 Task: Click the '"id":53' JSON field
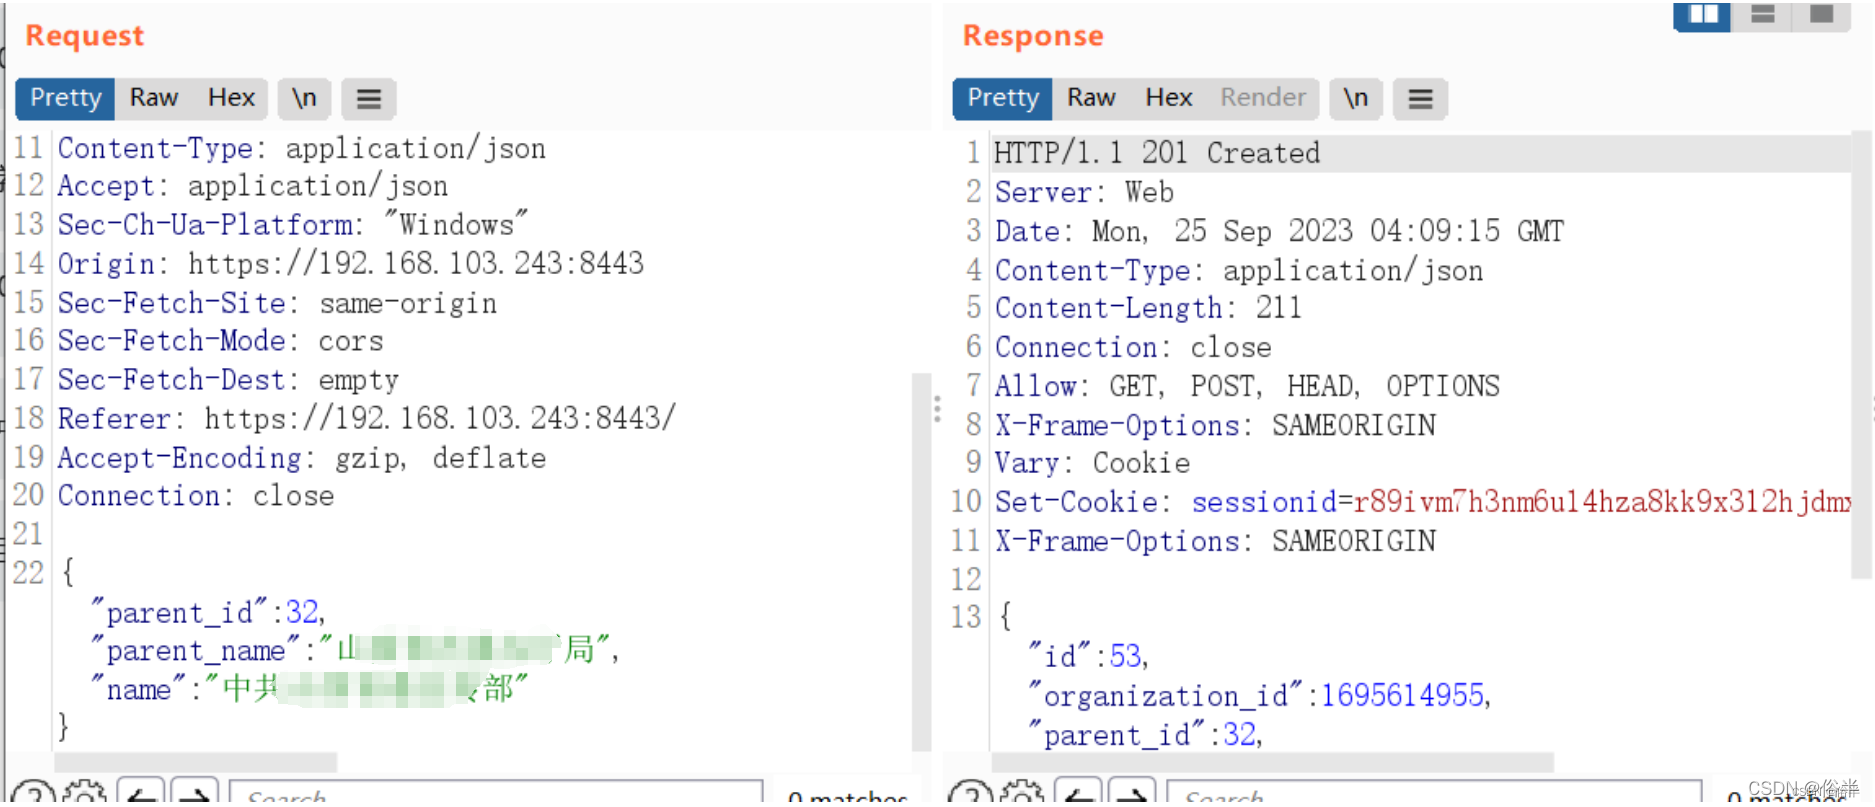1088,656
